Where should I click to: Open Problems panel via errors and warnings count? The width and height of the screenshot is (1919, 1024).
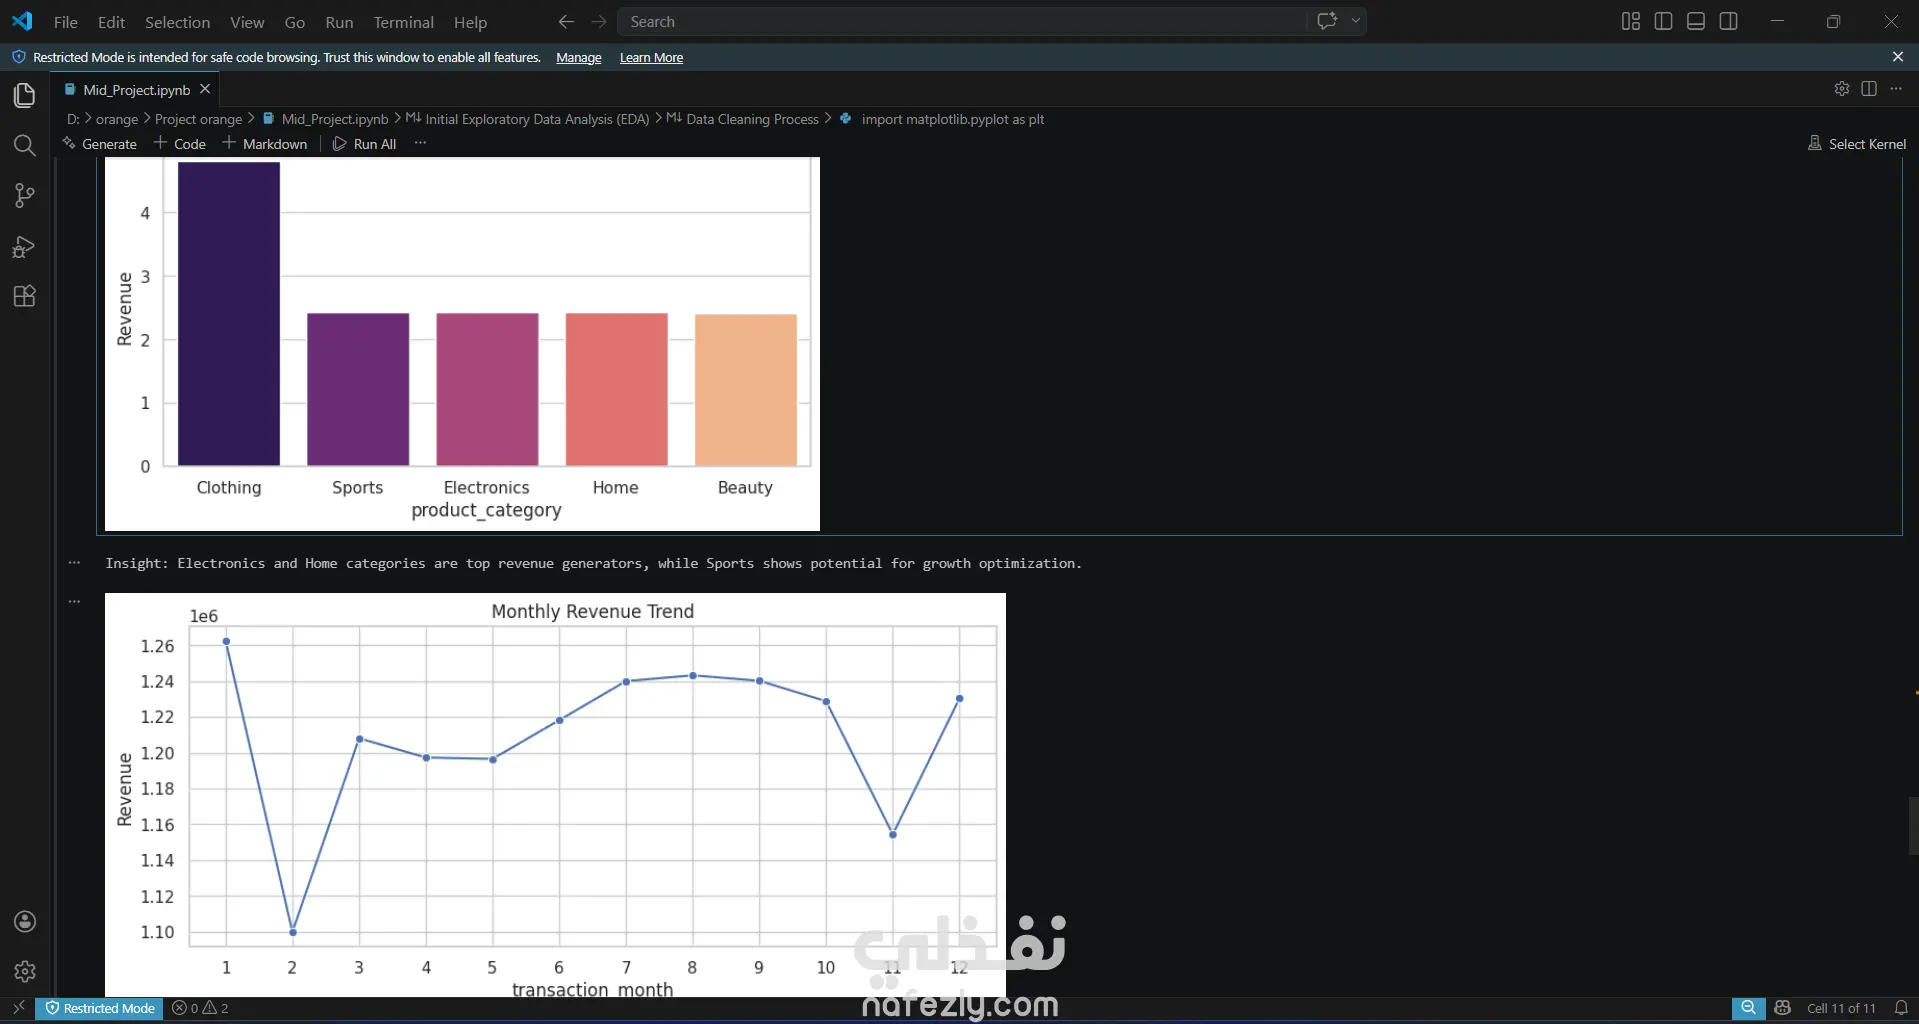click(200, 1008)
